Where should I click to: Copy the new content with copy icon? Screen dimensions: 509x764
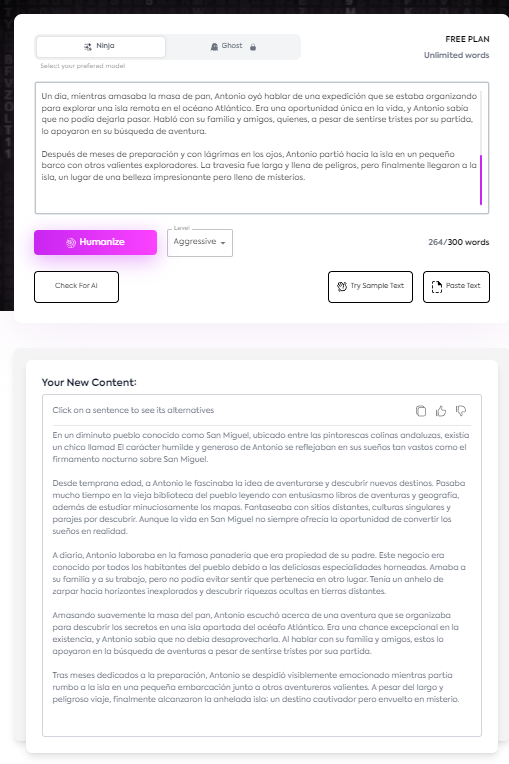point(421,411)
